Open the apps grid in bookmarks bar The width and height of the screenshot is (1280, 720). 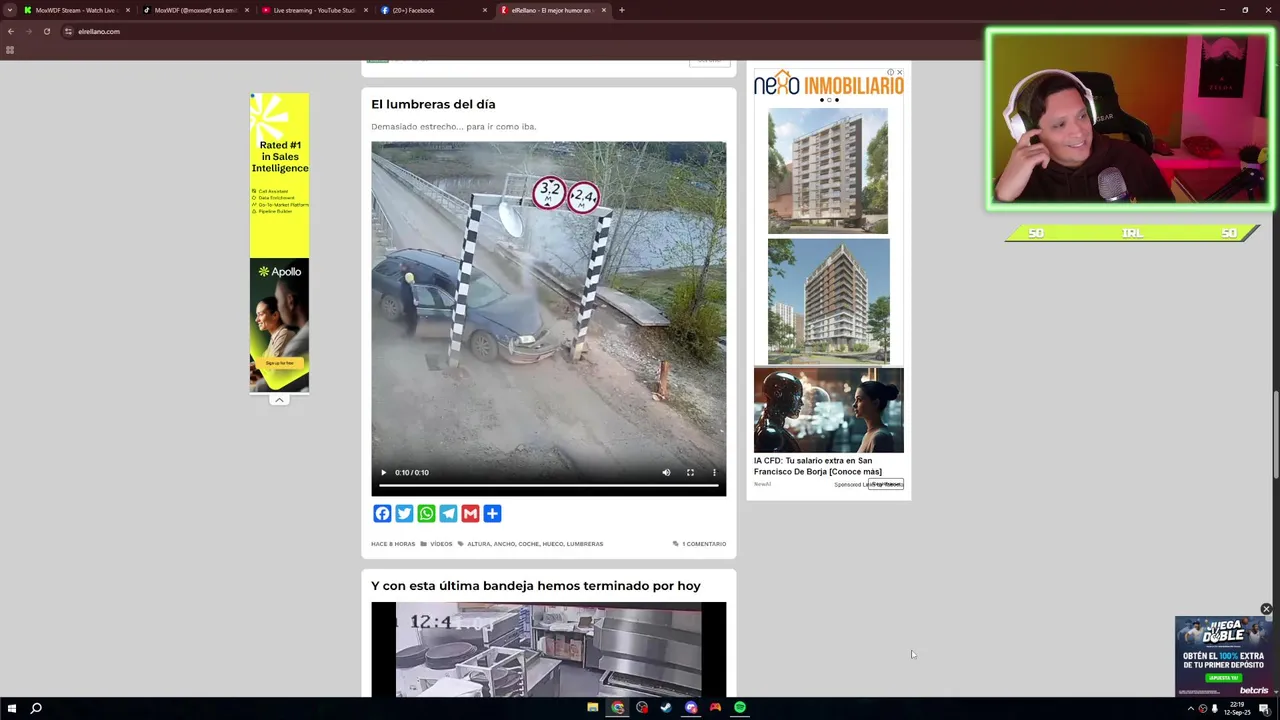point(10,50)
